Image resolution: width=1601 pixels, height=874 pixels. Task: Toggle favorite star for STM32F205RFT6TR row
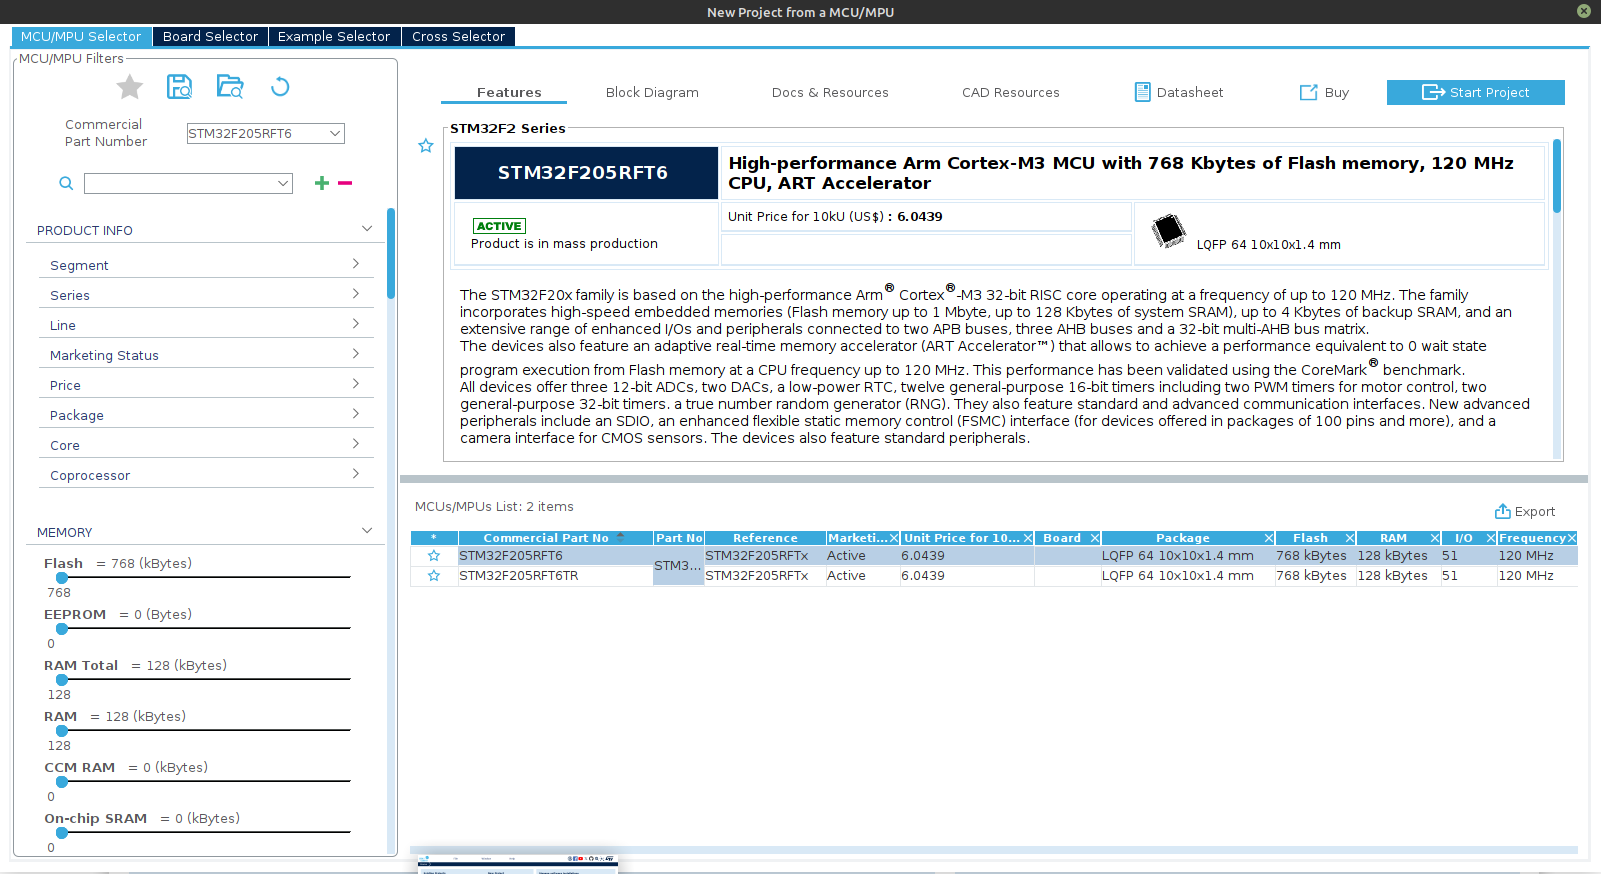click(x=434, y=576)
